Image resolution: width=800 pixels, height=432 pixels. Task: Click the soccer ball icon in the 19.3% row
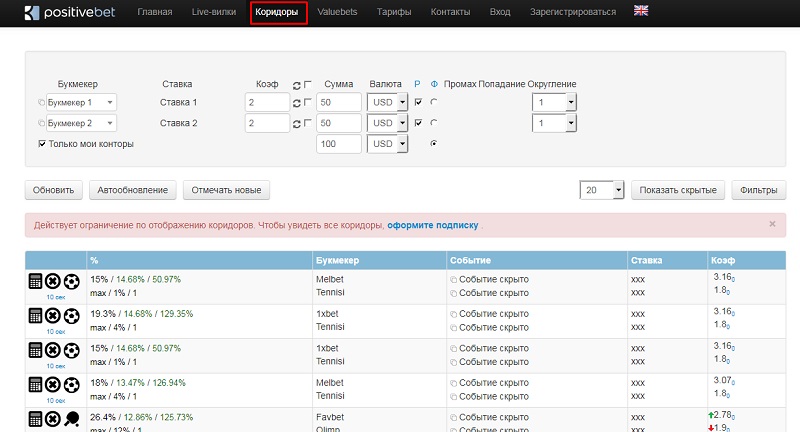71,316
